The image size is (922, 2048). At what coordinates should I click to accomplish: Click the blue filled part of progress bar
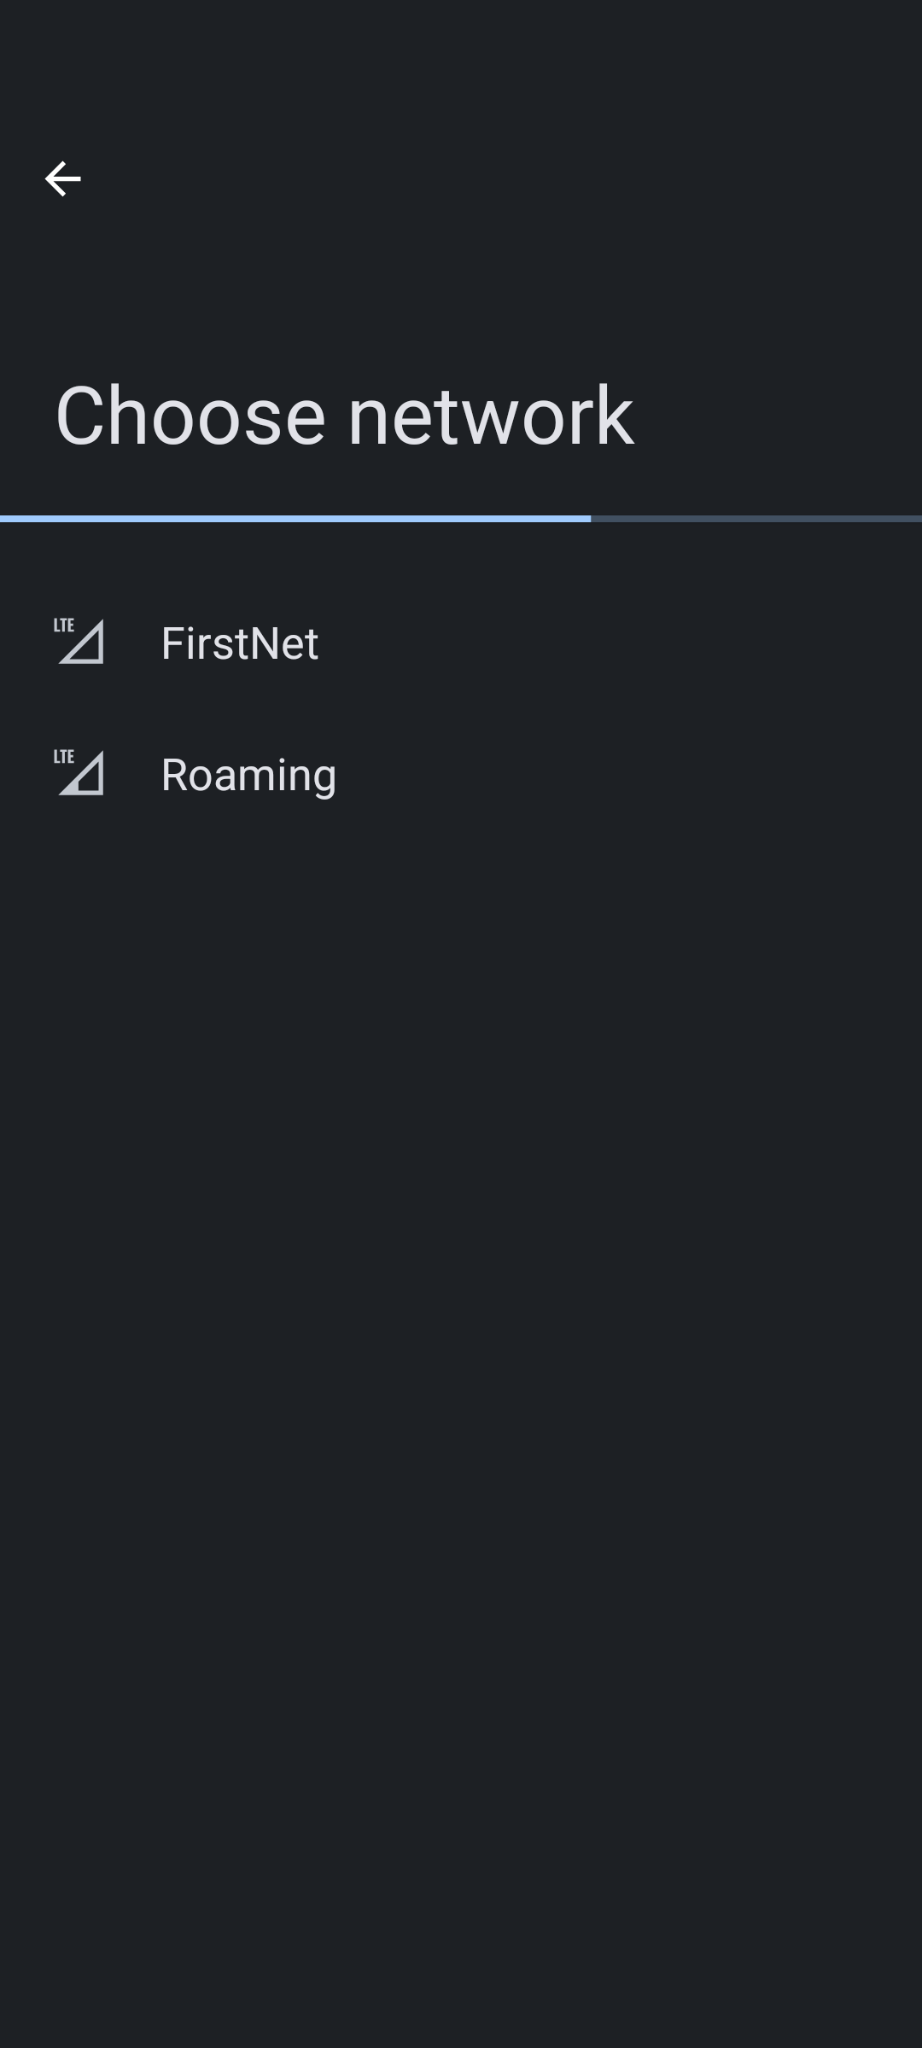(295, 518)
